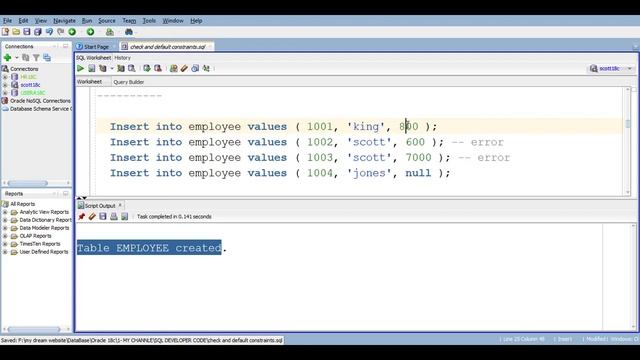Add a new connection with green plus icon
This screenshot has height=360, width=640.
coord(7,58)
